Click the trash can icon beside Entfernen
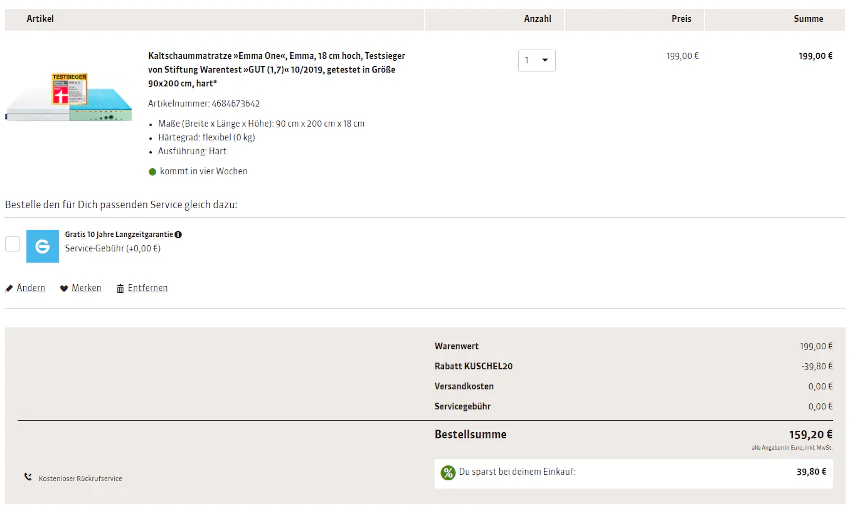Viewport: 850px width, 508px height. pyautogui.click(x=120, y=288)
